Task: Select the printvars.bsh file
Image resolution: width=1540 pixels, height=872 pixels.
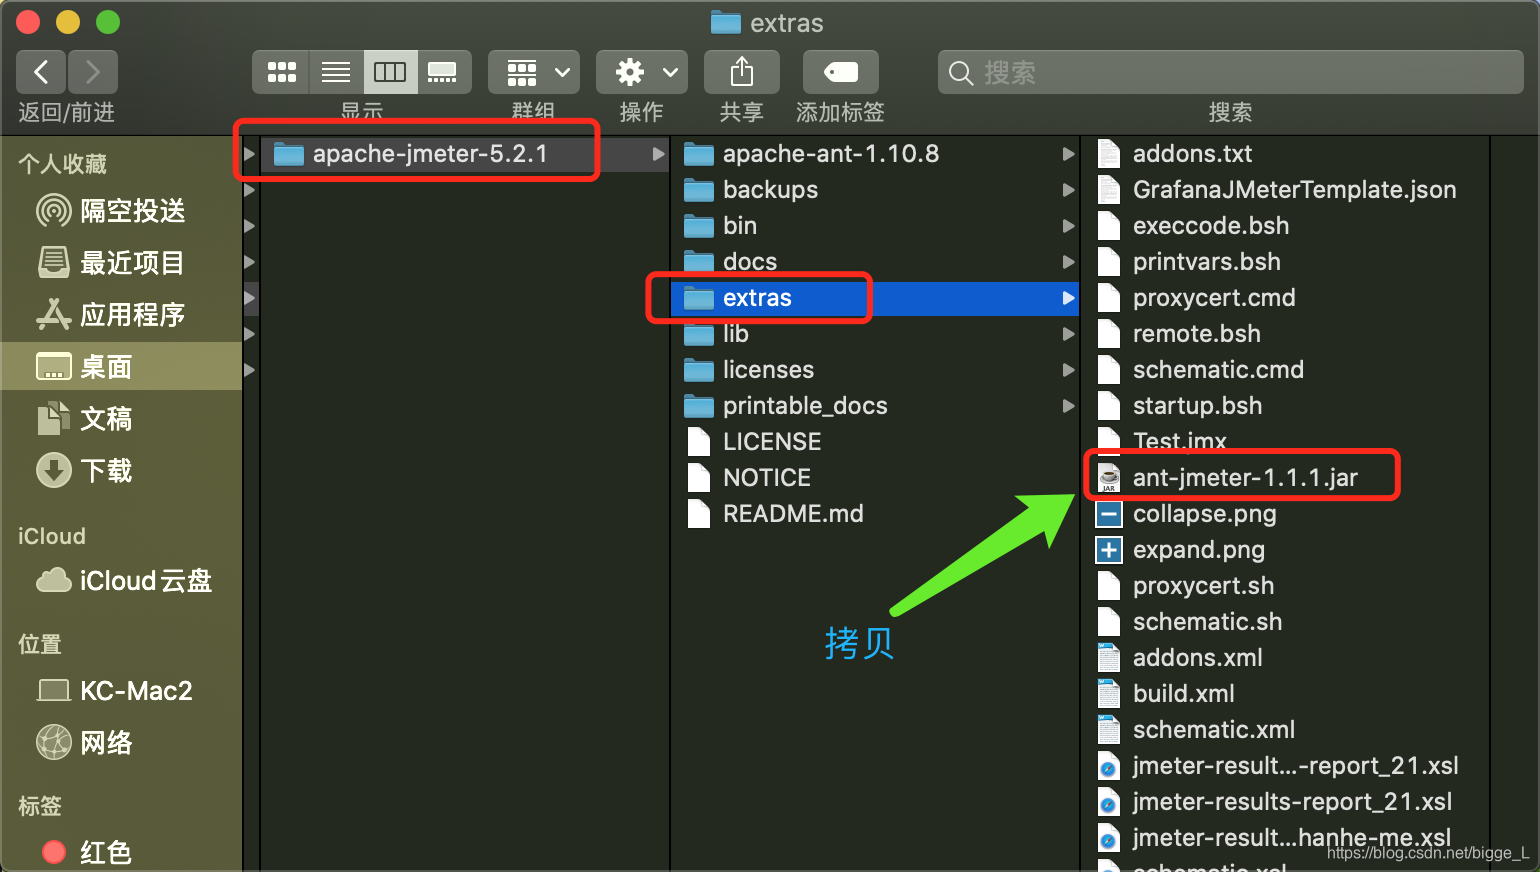Action: [1285, 262]
